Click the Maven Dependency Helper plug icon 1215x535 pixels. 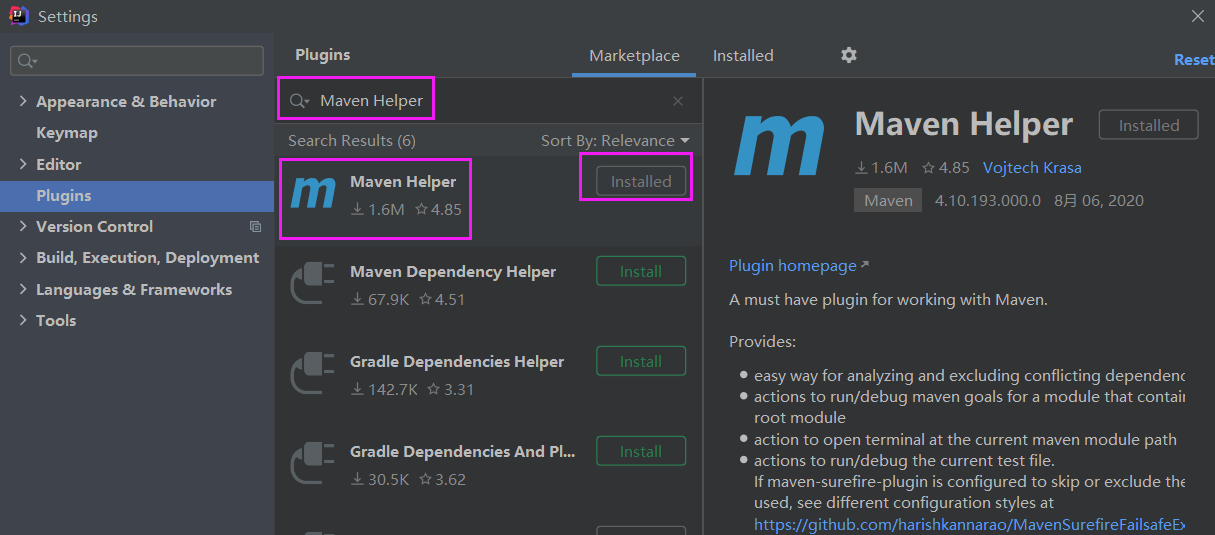tap(313, 284)
